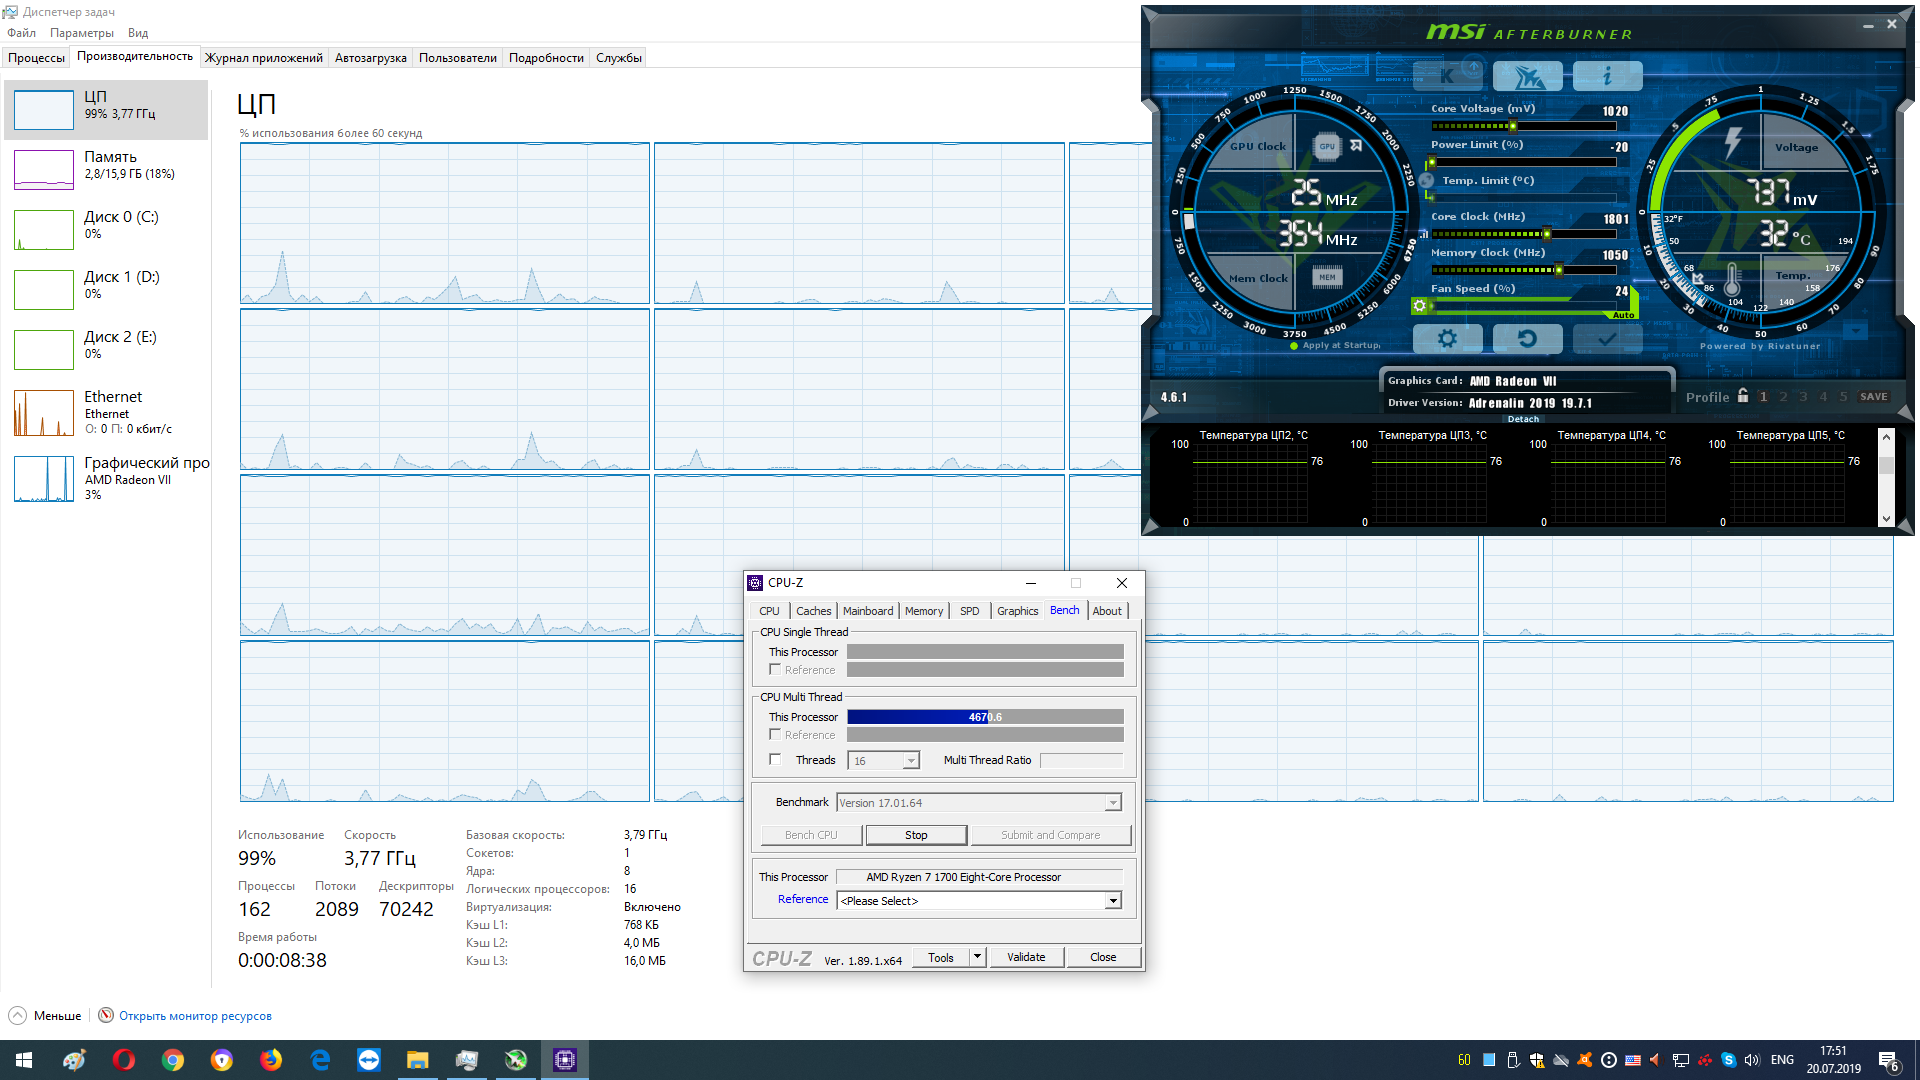Expand the Reference processor dropdown
The width and height of the screenshot is (1920, 1080).
(1112, 901)
